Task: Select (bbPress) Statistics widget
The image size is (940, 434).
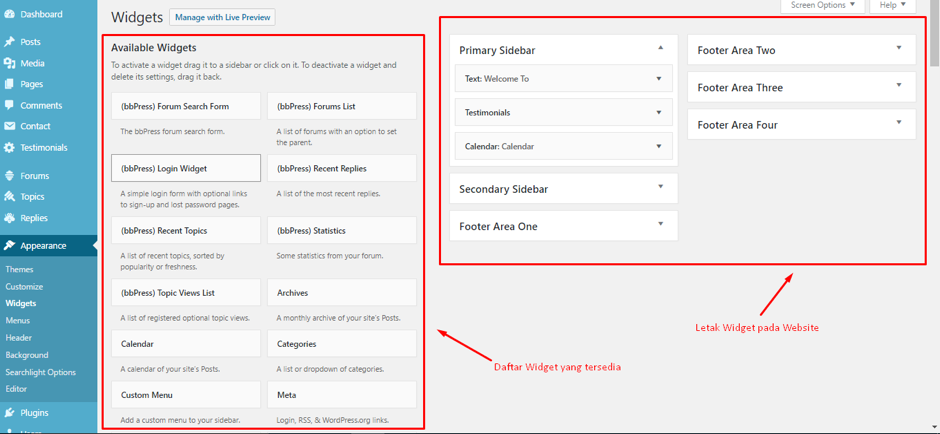Action: (x=342, y=230)
